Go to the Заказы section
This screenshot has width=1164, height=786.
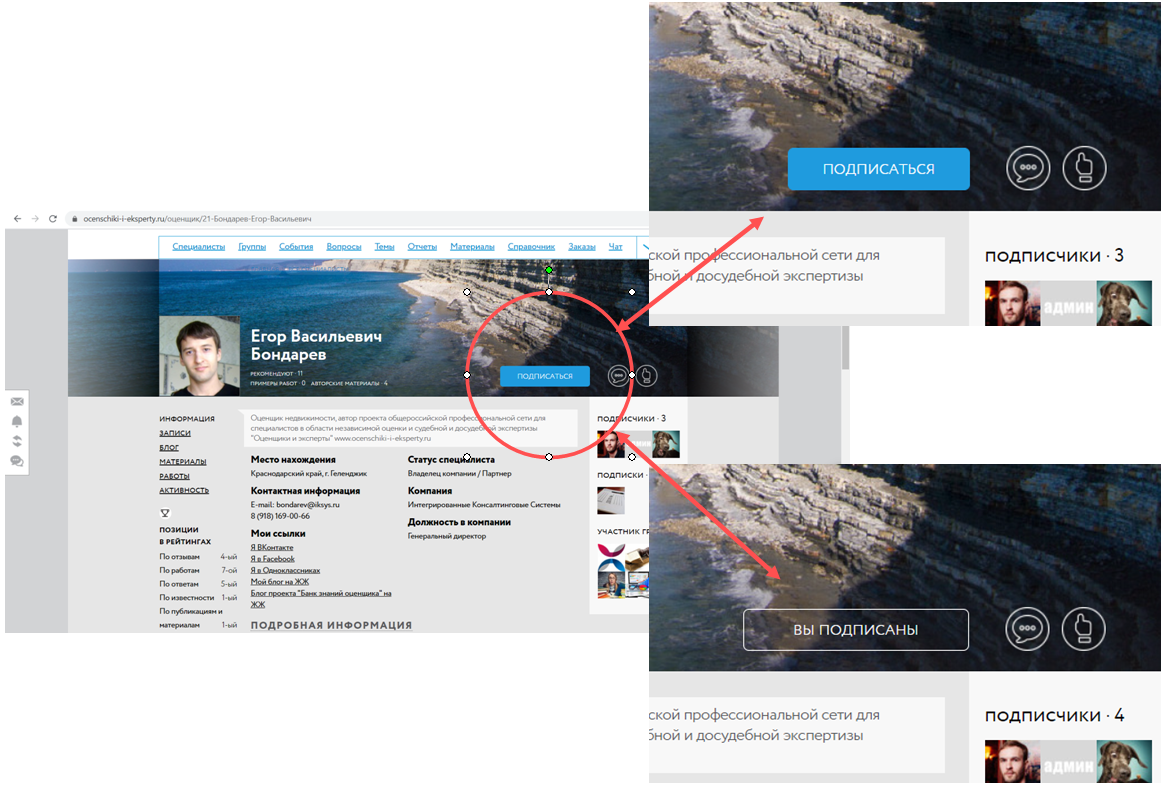[582, 246]
